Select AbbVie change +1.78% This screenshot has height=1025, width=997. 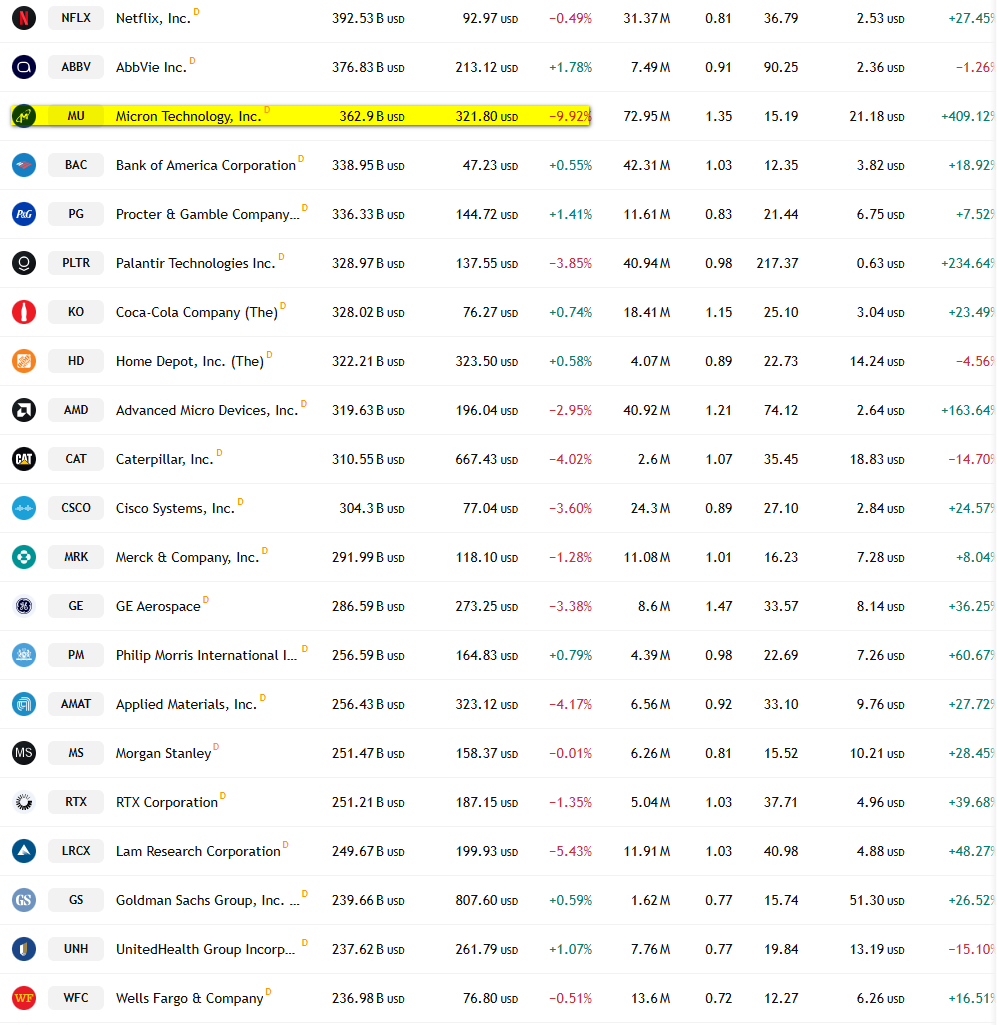[x=570, y=67]
